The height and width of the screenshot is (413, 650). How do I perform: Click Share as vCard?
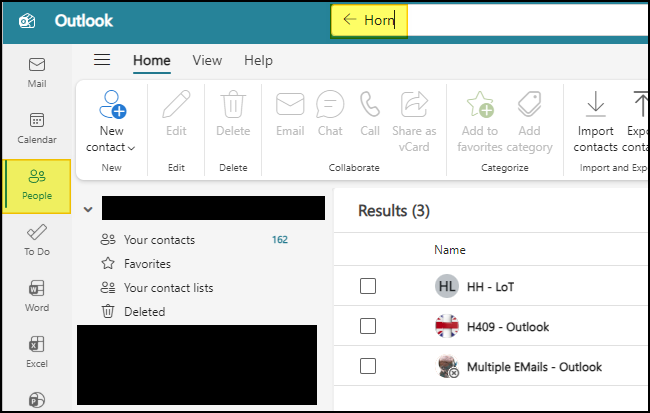pyautogui.click(x=414, y=122)
